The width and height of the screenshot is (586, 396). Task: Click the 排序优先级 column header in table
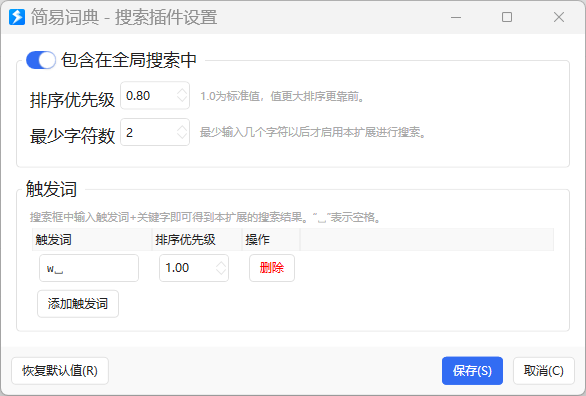(197, 240)
